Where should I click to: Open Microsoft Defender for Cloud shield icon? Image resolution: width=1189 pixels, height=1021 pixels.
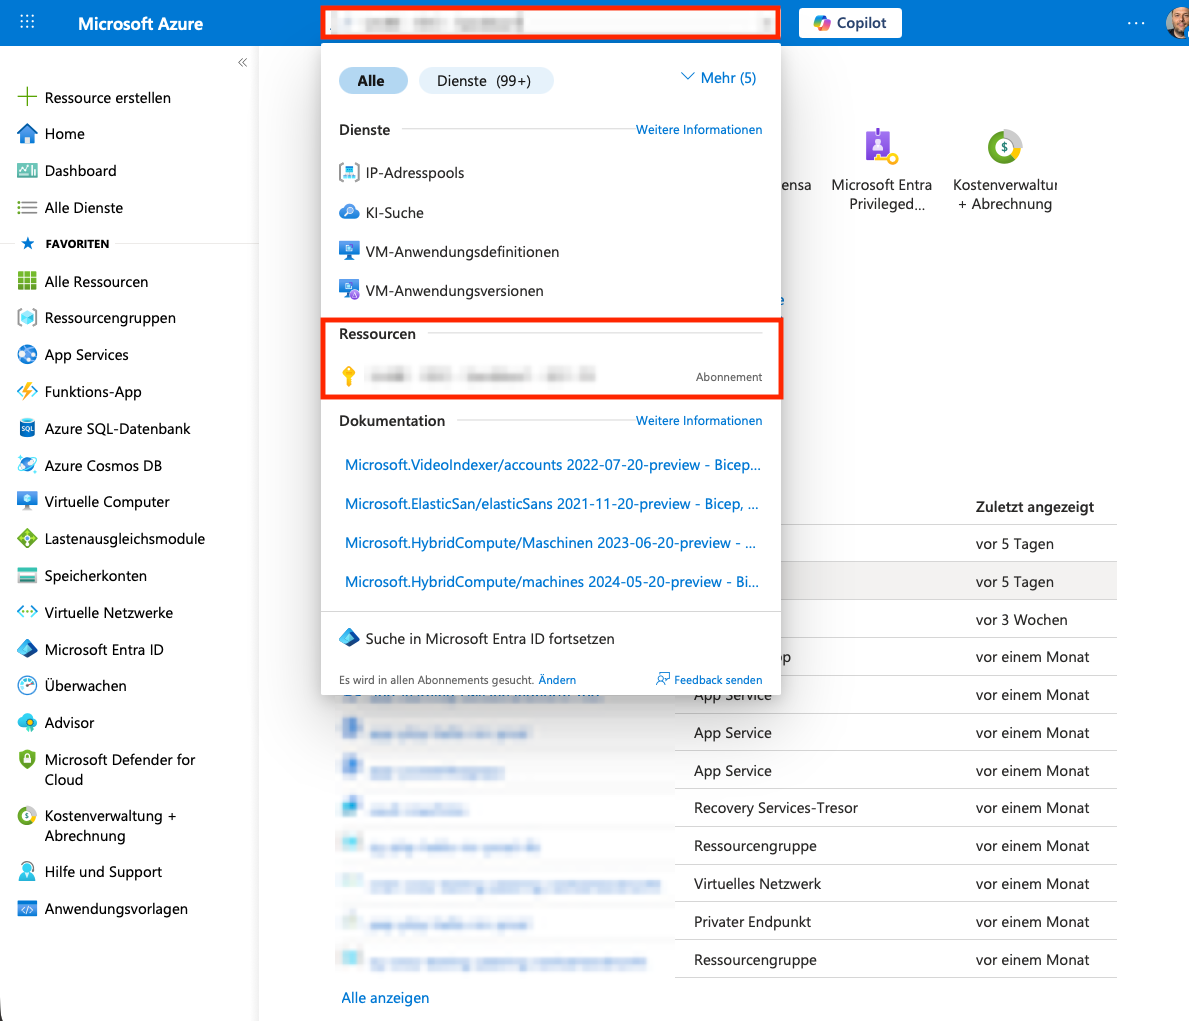[x=27, y=760]
